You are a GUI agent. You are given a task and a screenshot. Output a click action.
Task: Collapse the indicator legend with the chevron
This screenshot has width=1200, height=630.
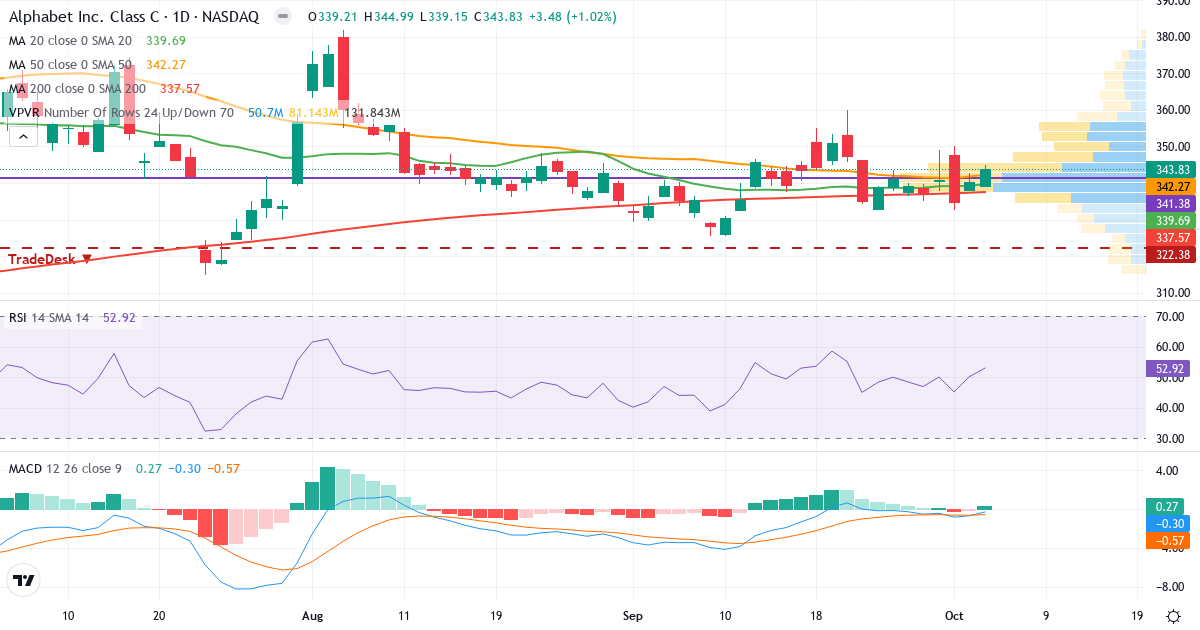(23, 137)
